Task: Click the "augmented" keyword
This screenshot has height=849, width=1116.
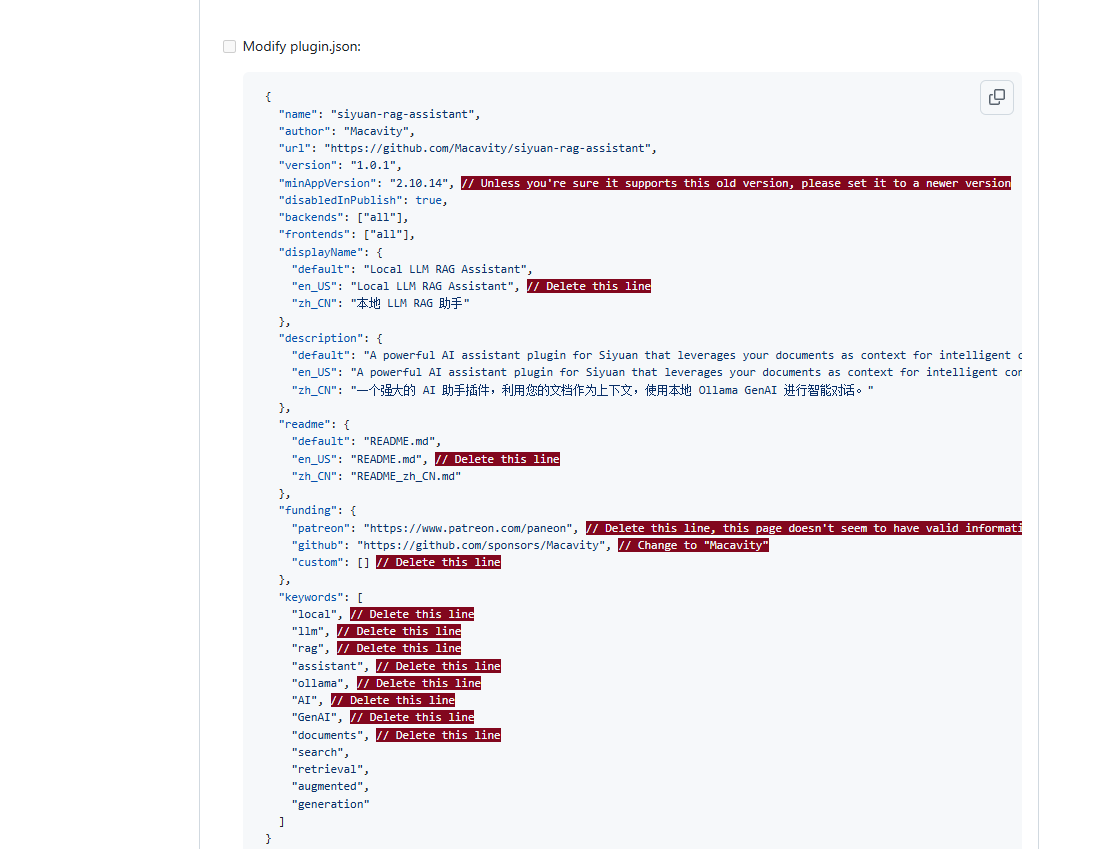Action: coord(327,786)
